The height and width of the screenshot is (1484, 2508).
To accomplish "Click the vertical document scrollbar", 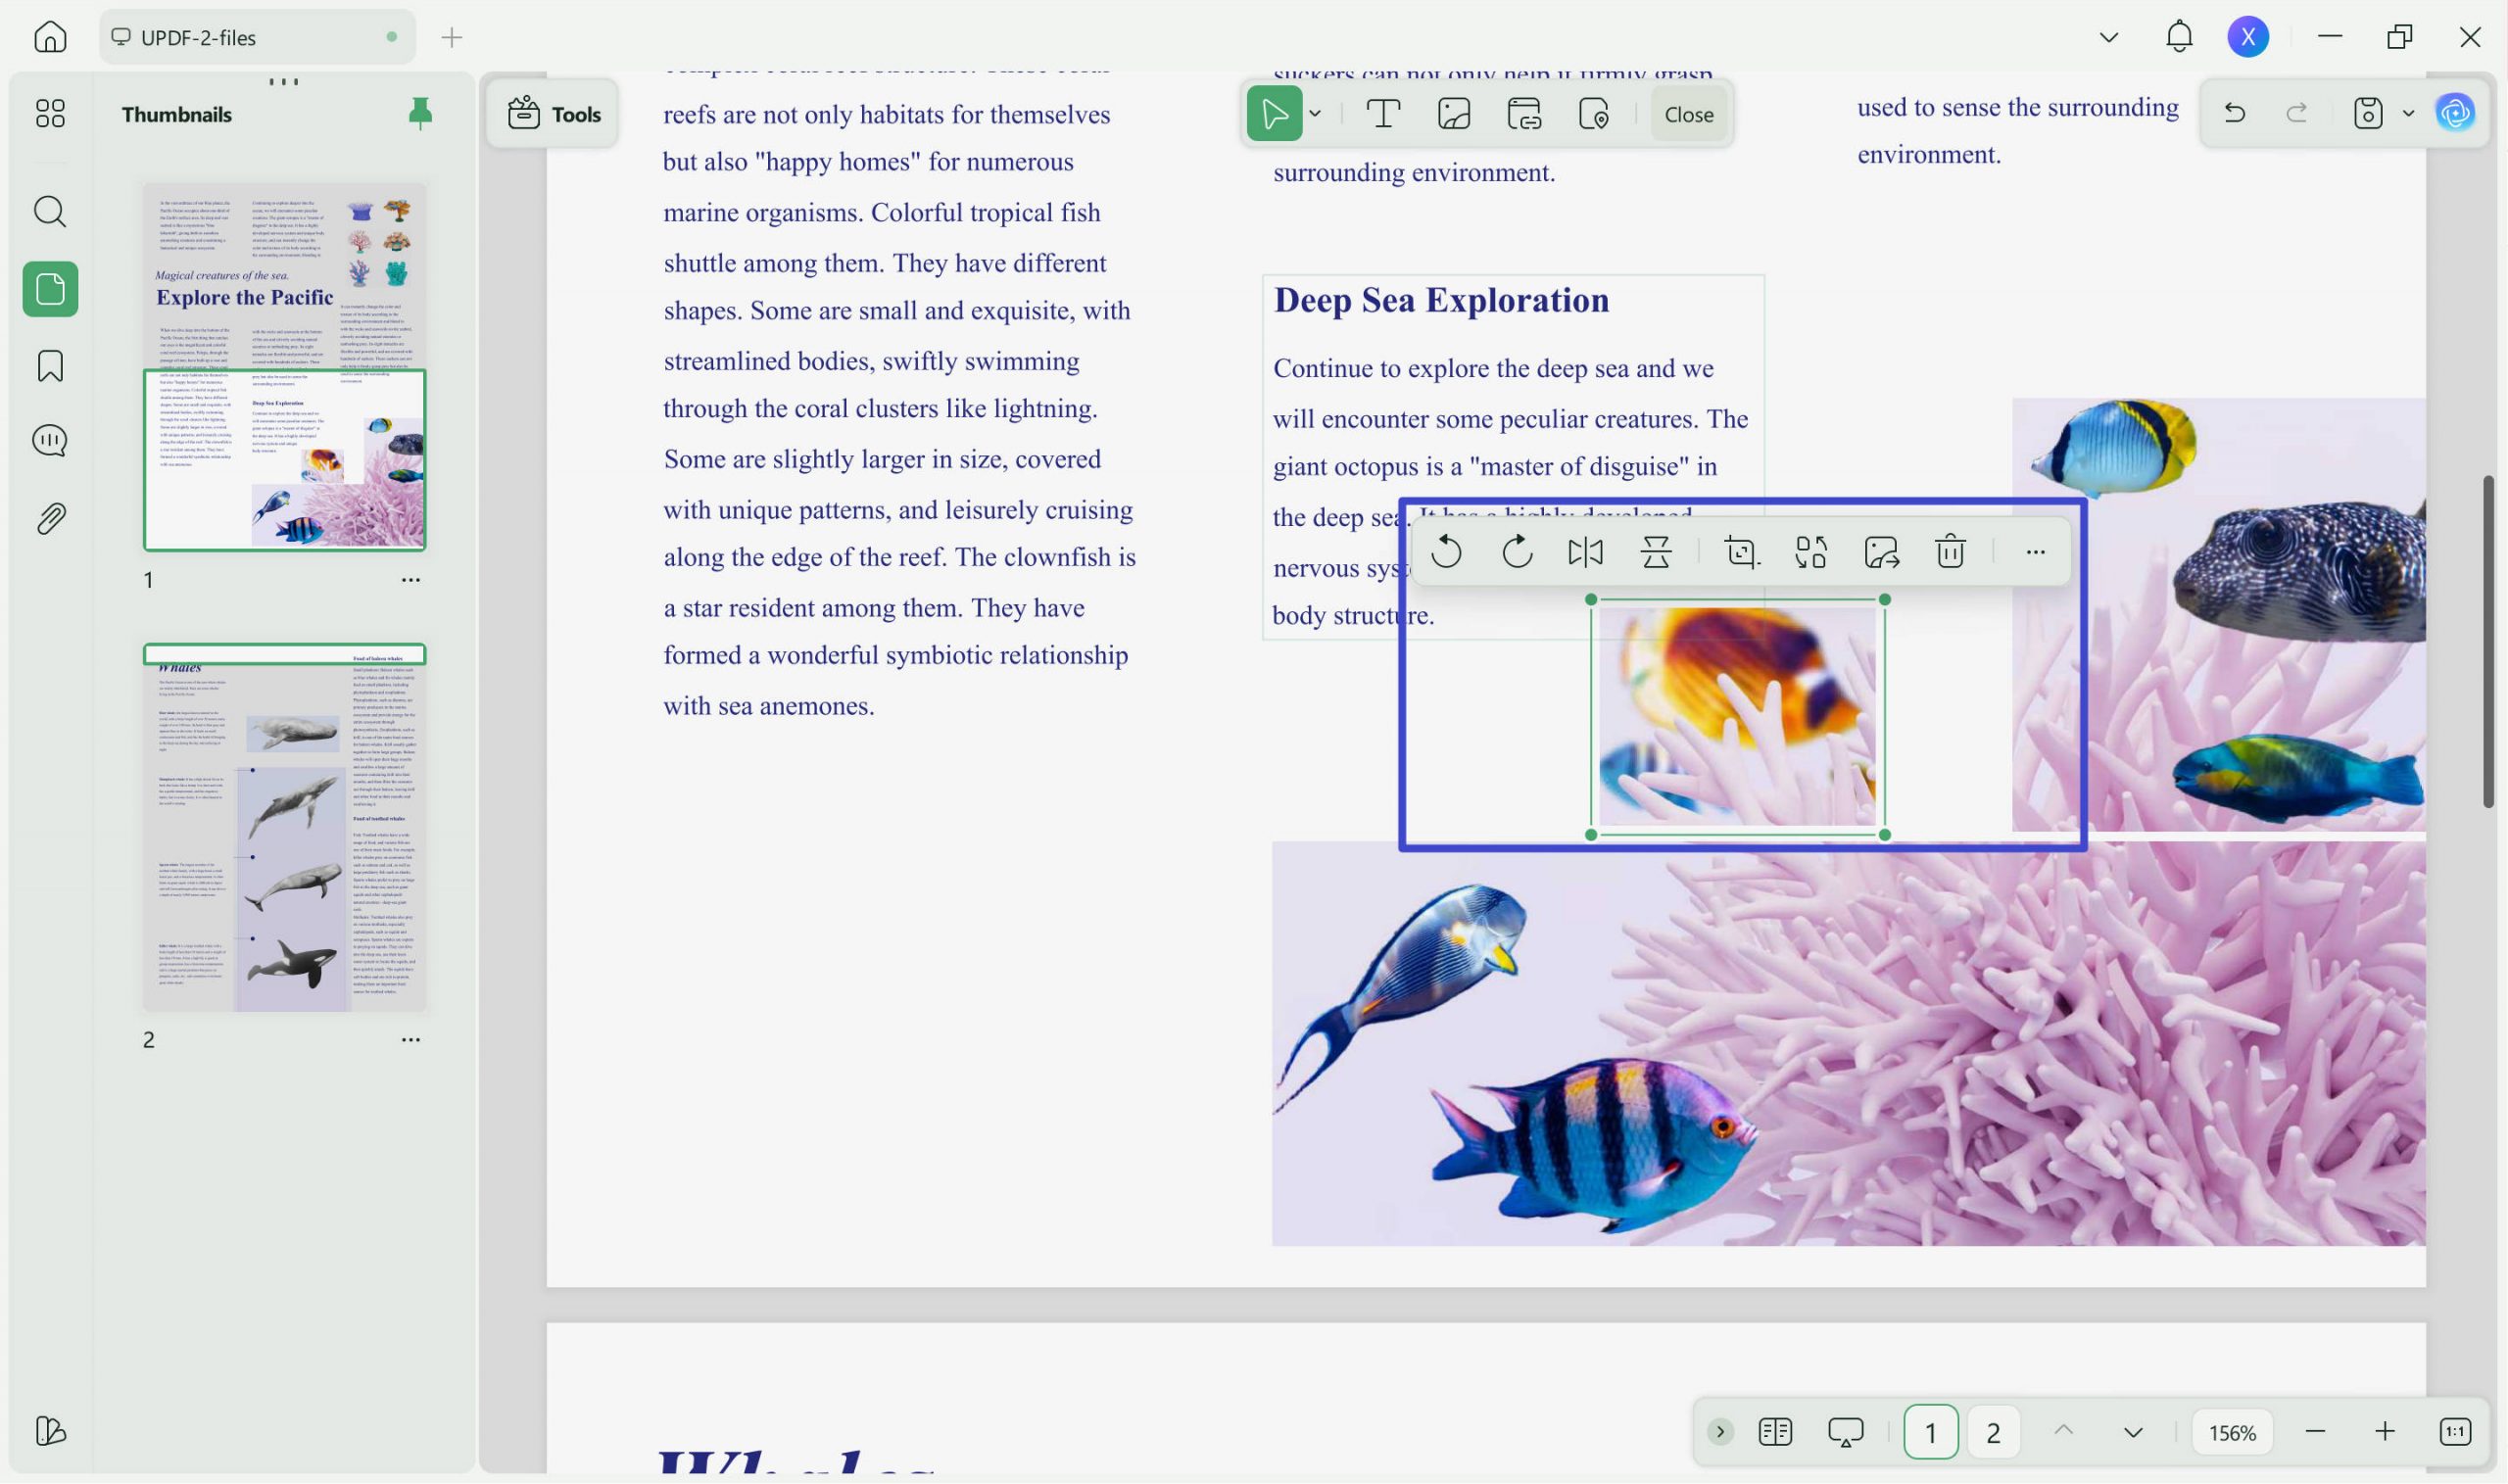I will click(x=2487, y=641).
